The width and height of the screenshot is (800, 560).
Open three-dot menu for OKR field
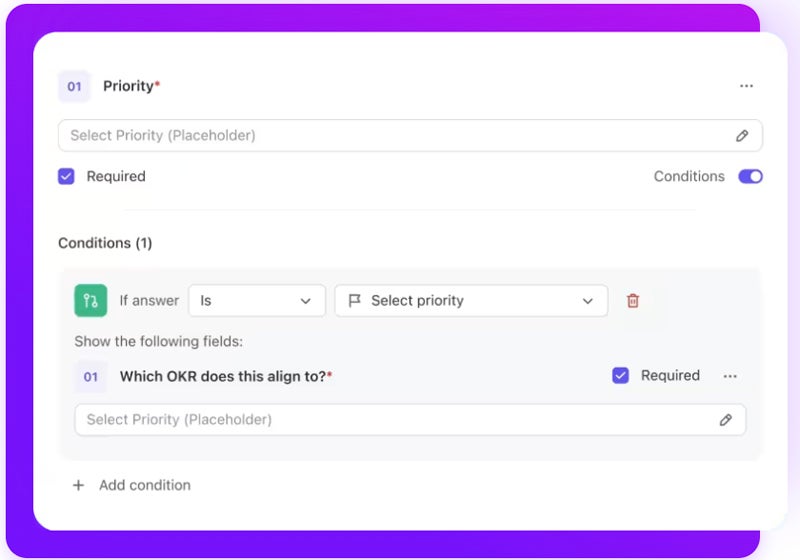pyautogui.click(x=730, y=376)
